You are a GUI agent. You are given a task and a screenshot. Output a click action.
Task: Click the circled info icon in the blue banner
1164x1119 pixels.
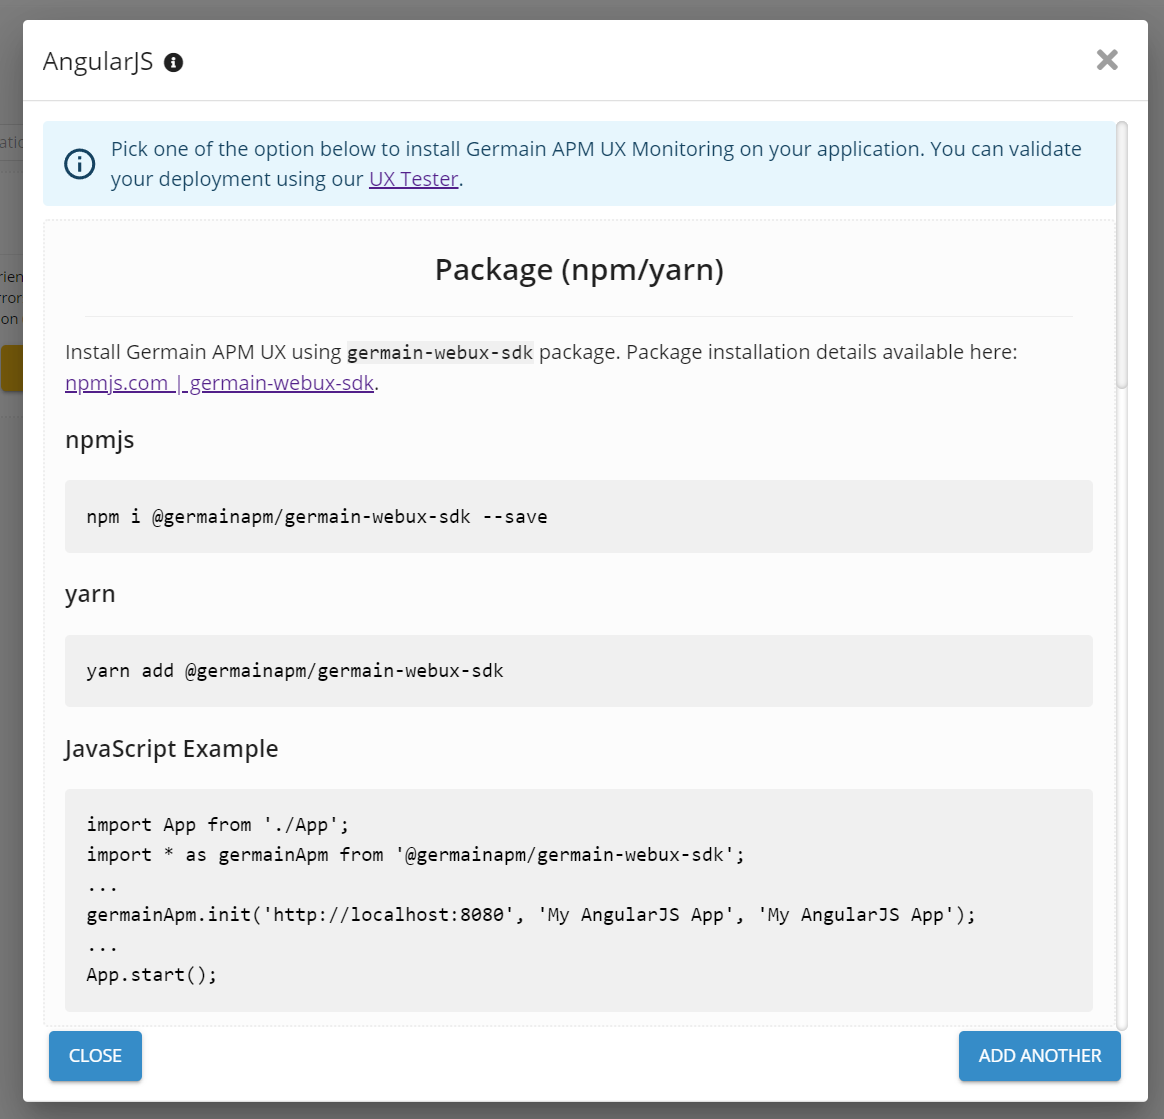click(80, 164)
